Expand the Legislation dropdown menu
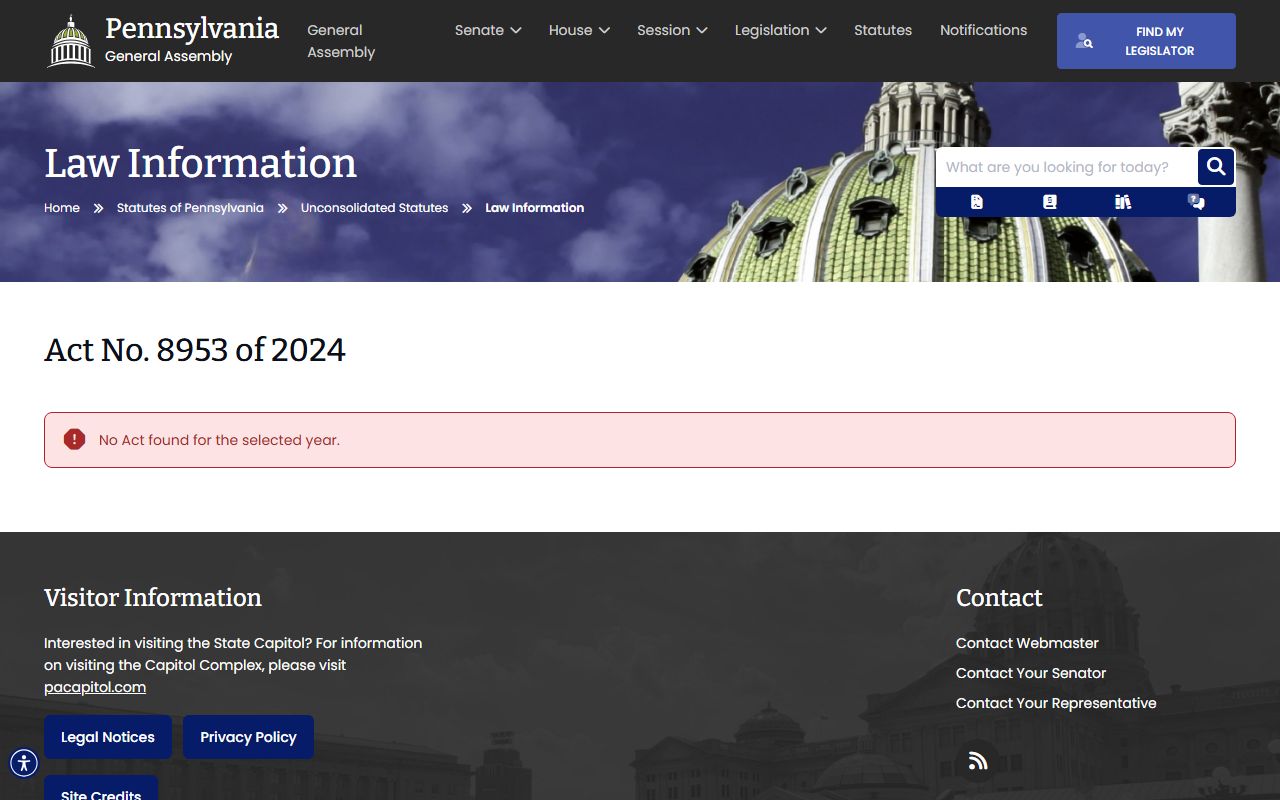The image size is (1280, 800). tap(780, 30)
